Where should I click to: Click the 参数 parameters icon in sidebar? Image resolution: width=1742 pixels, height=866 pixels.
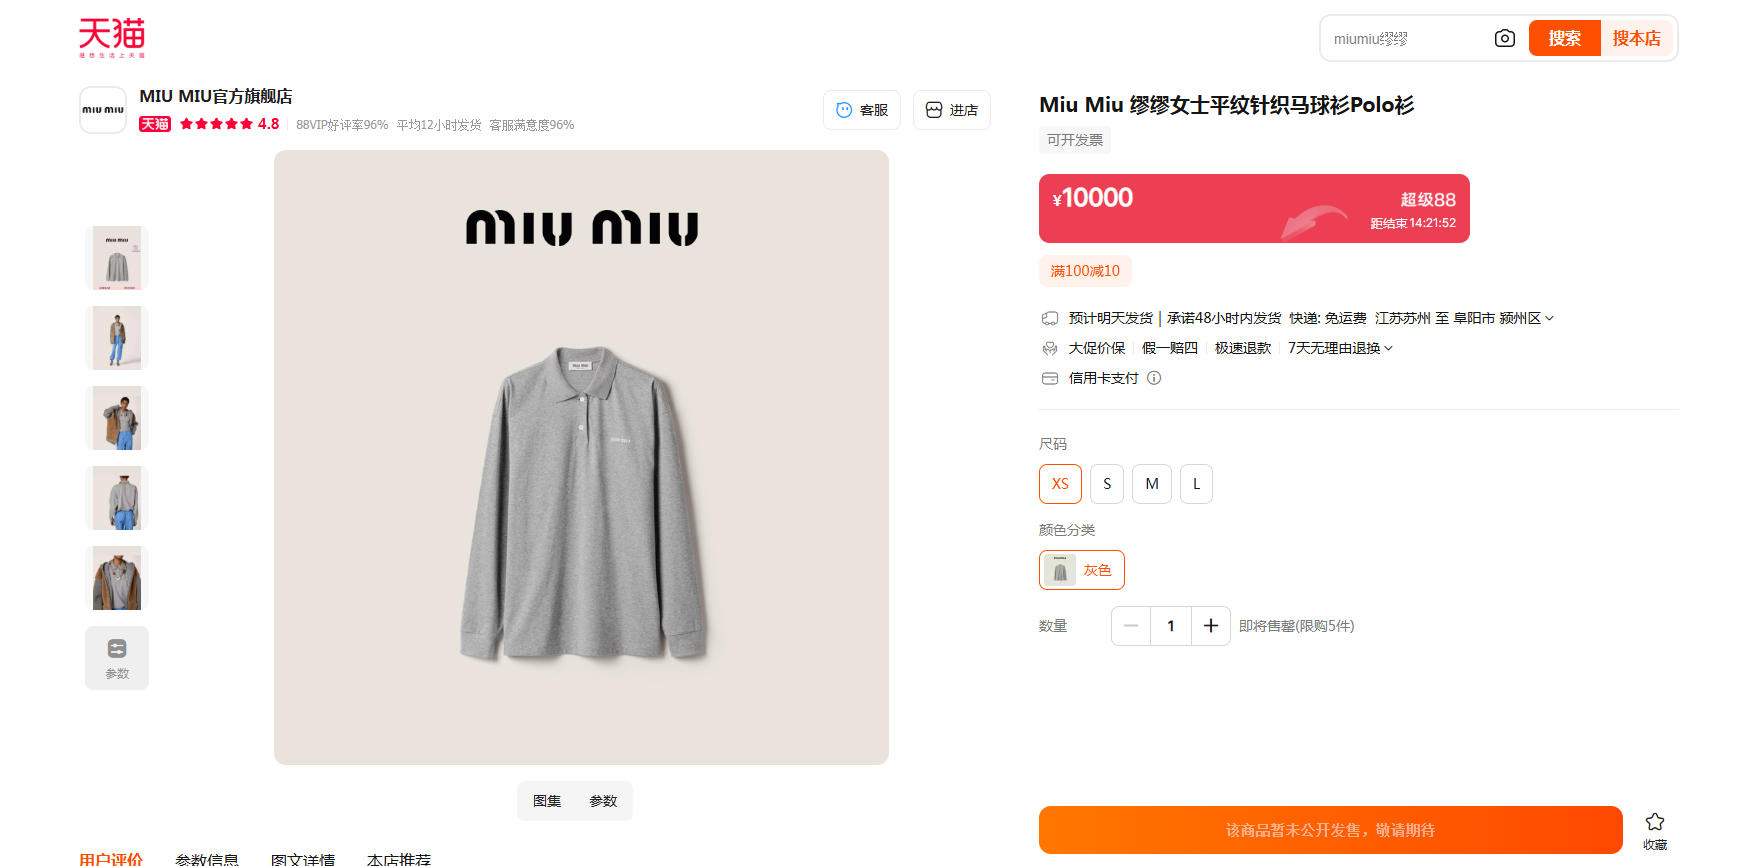pyautogui.click(x=117, y=657)
